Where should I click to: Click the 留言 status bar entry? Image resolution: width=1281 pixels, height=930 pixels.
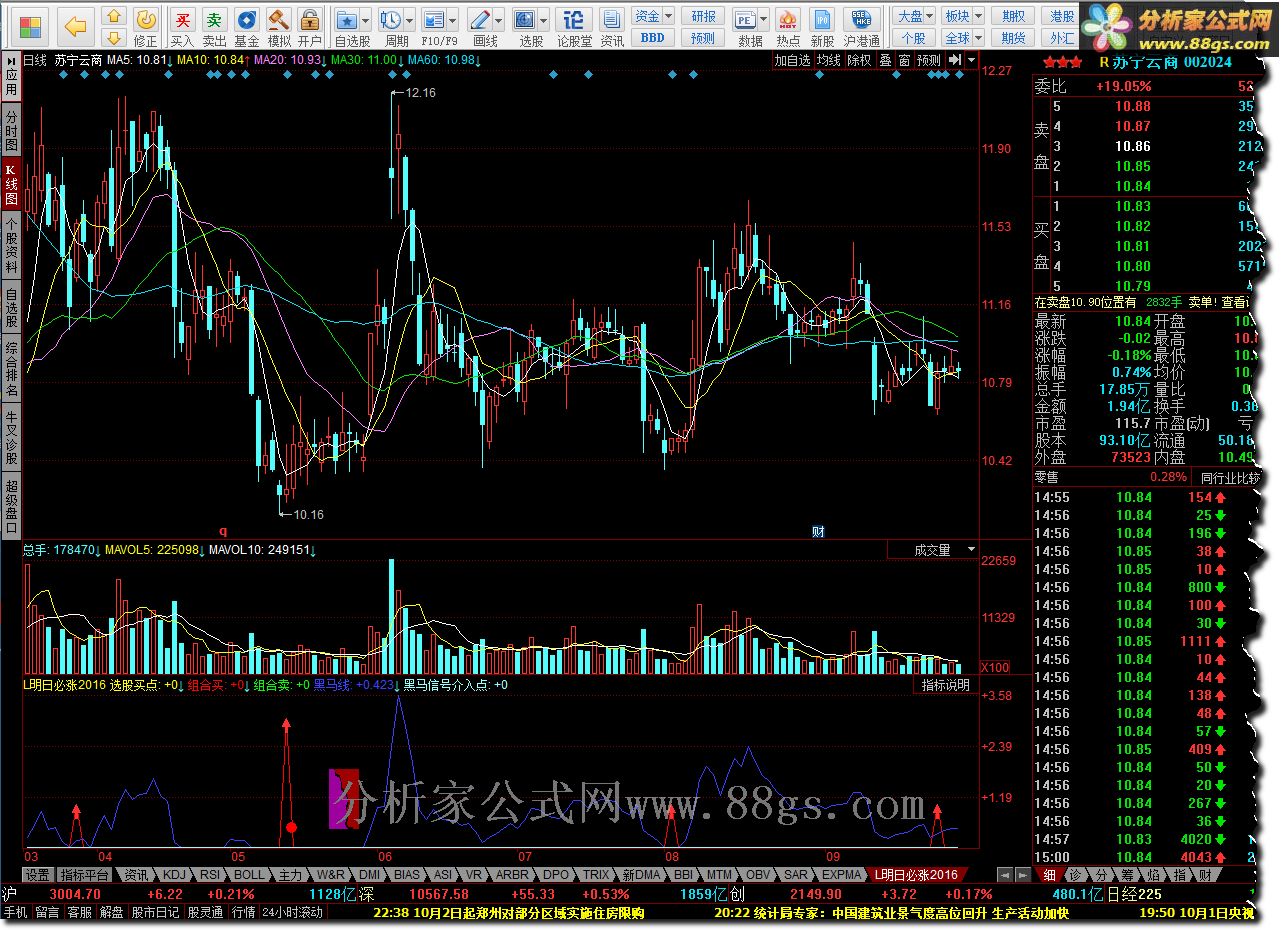pyautogui.click(x=48, y=913)
